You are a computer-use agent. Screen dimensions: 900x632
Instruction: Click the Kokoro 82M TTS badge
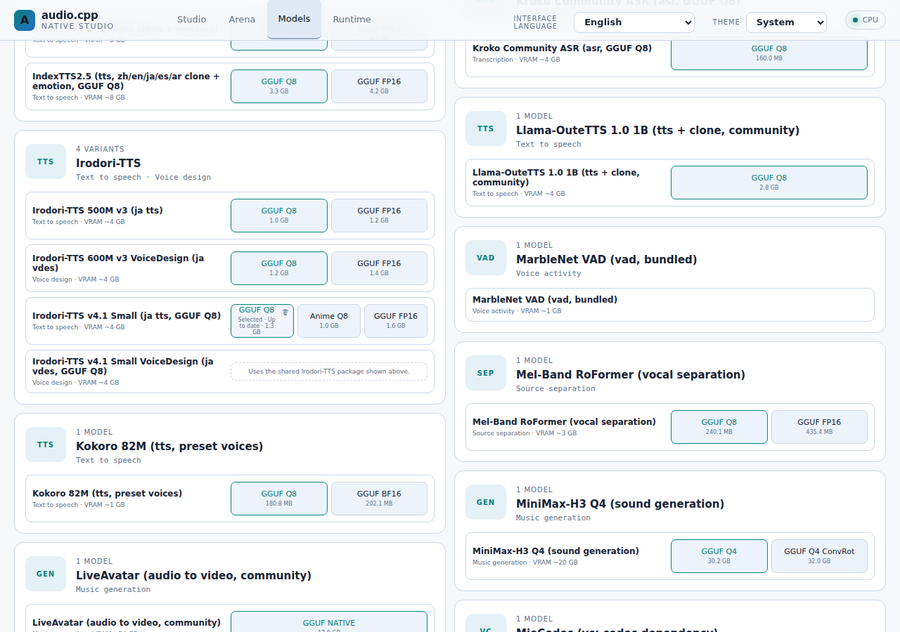point(45,445)
